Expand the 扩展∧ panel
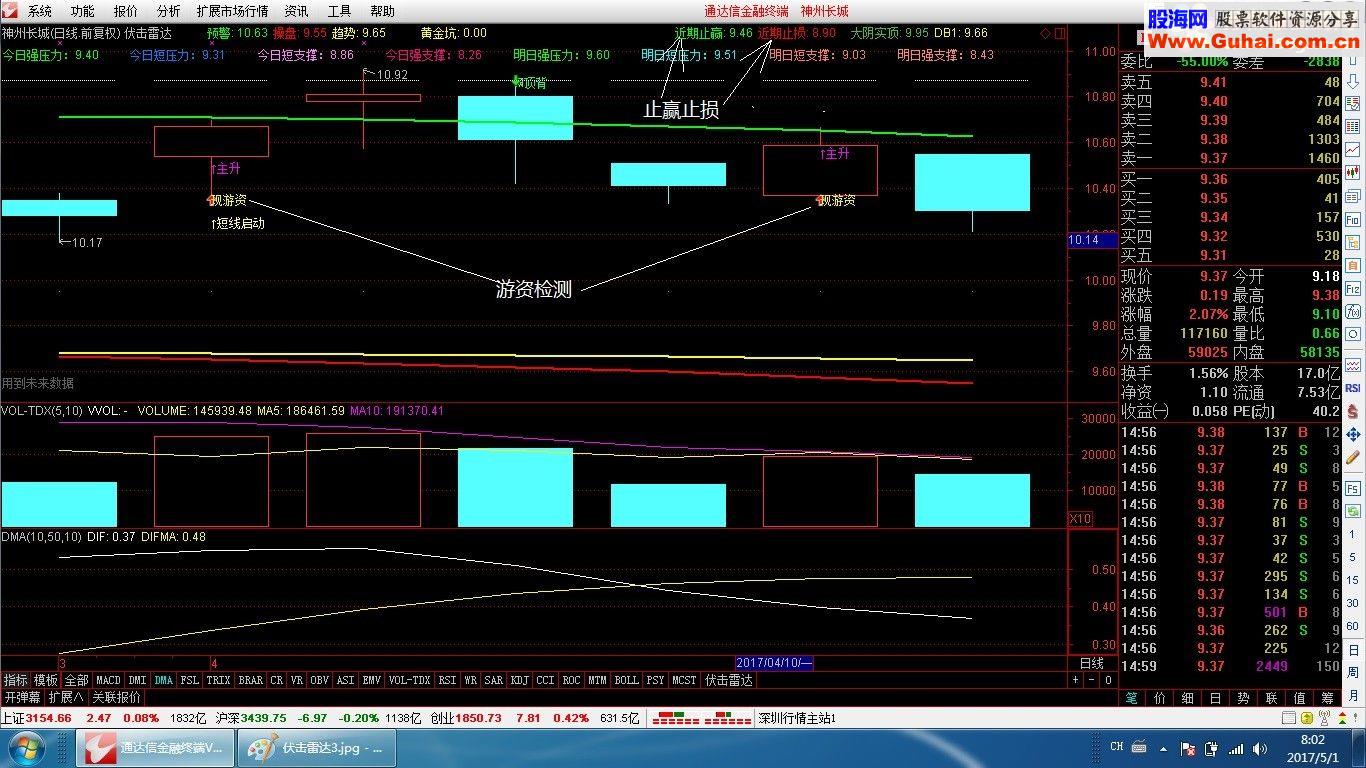 coord(66,697)
